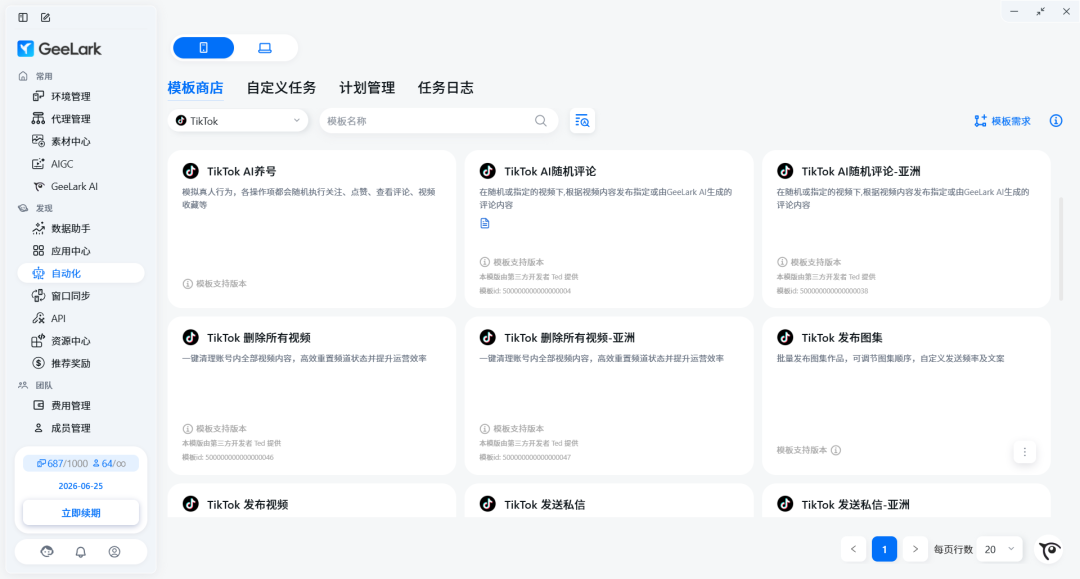This screenshot has width=1080, height=579.
Task: Click the document icon in TikTok AI随机评论 card
Action: tap(485, 224)
